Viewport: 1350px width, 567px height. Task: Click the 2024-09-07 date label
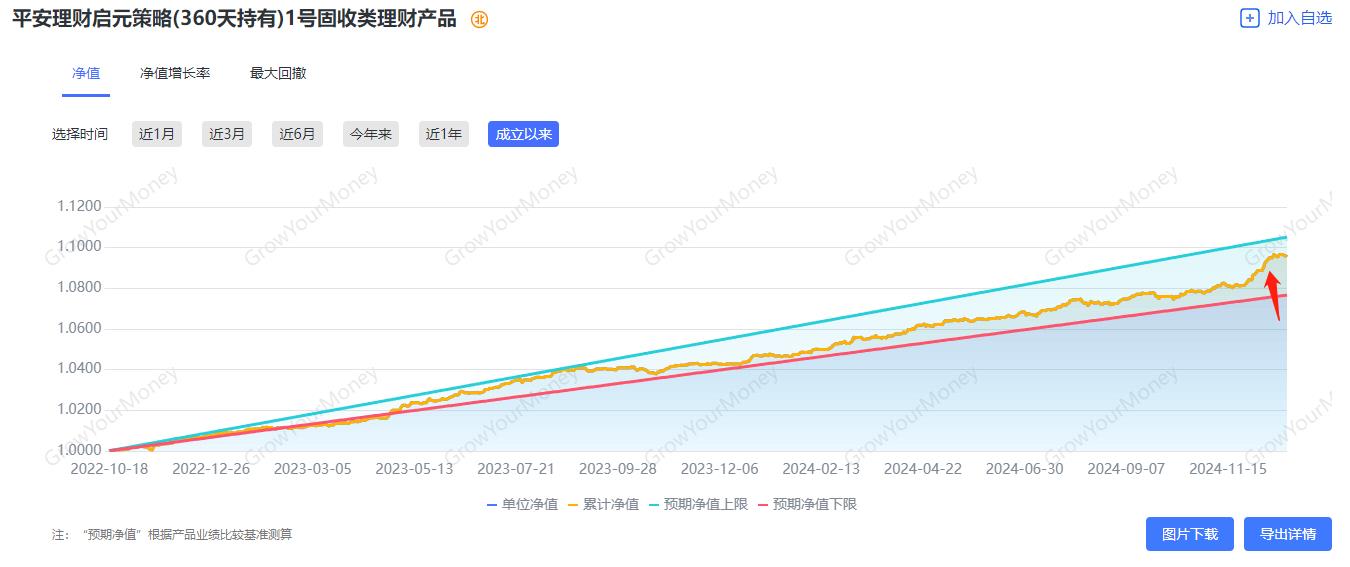tap(1126, 468)
